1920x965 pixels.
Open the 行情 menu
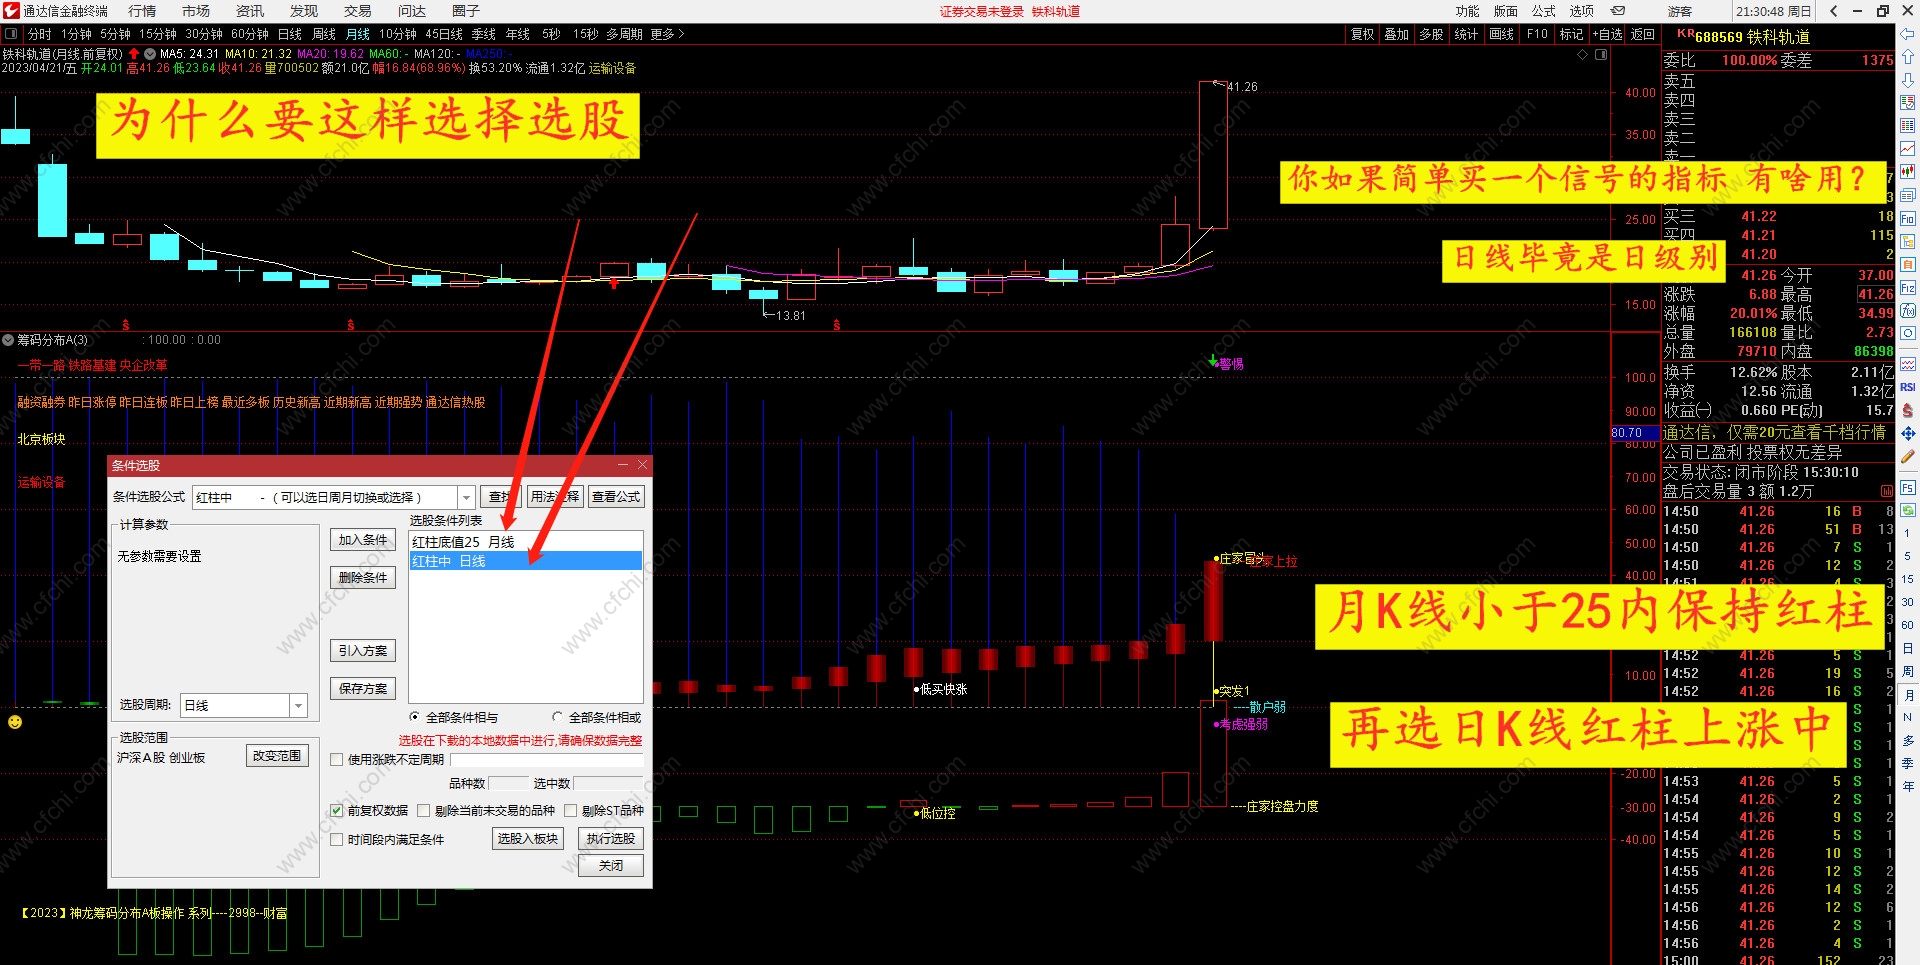pos(142,11)
